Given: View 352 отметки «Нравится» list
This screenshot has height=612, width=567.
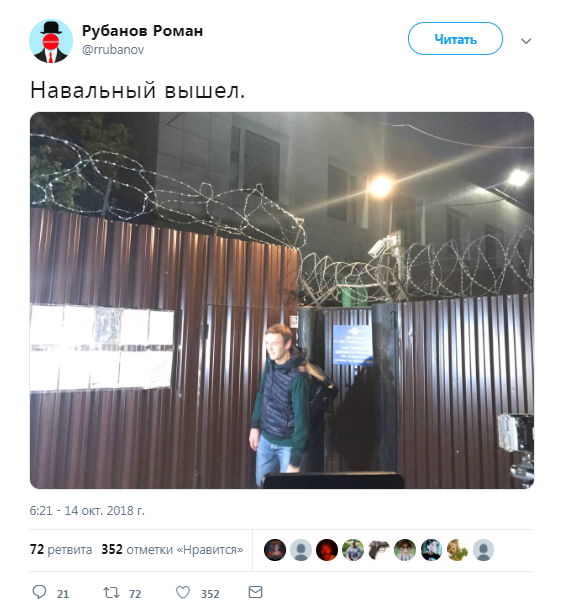Looking at the screenshot, I should click(x=172, y=550).
